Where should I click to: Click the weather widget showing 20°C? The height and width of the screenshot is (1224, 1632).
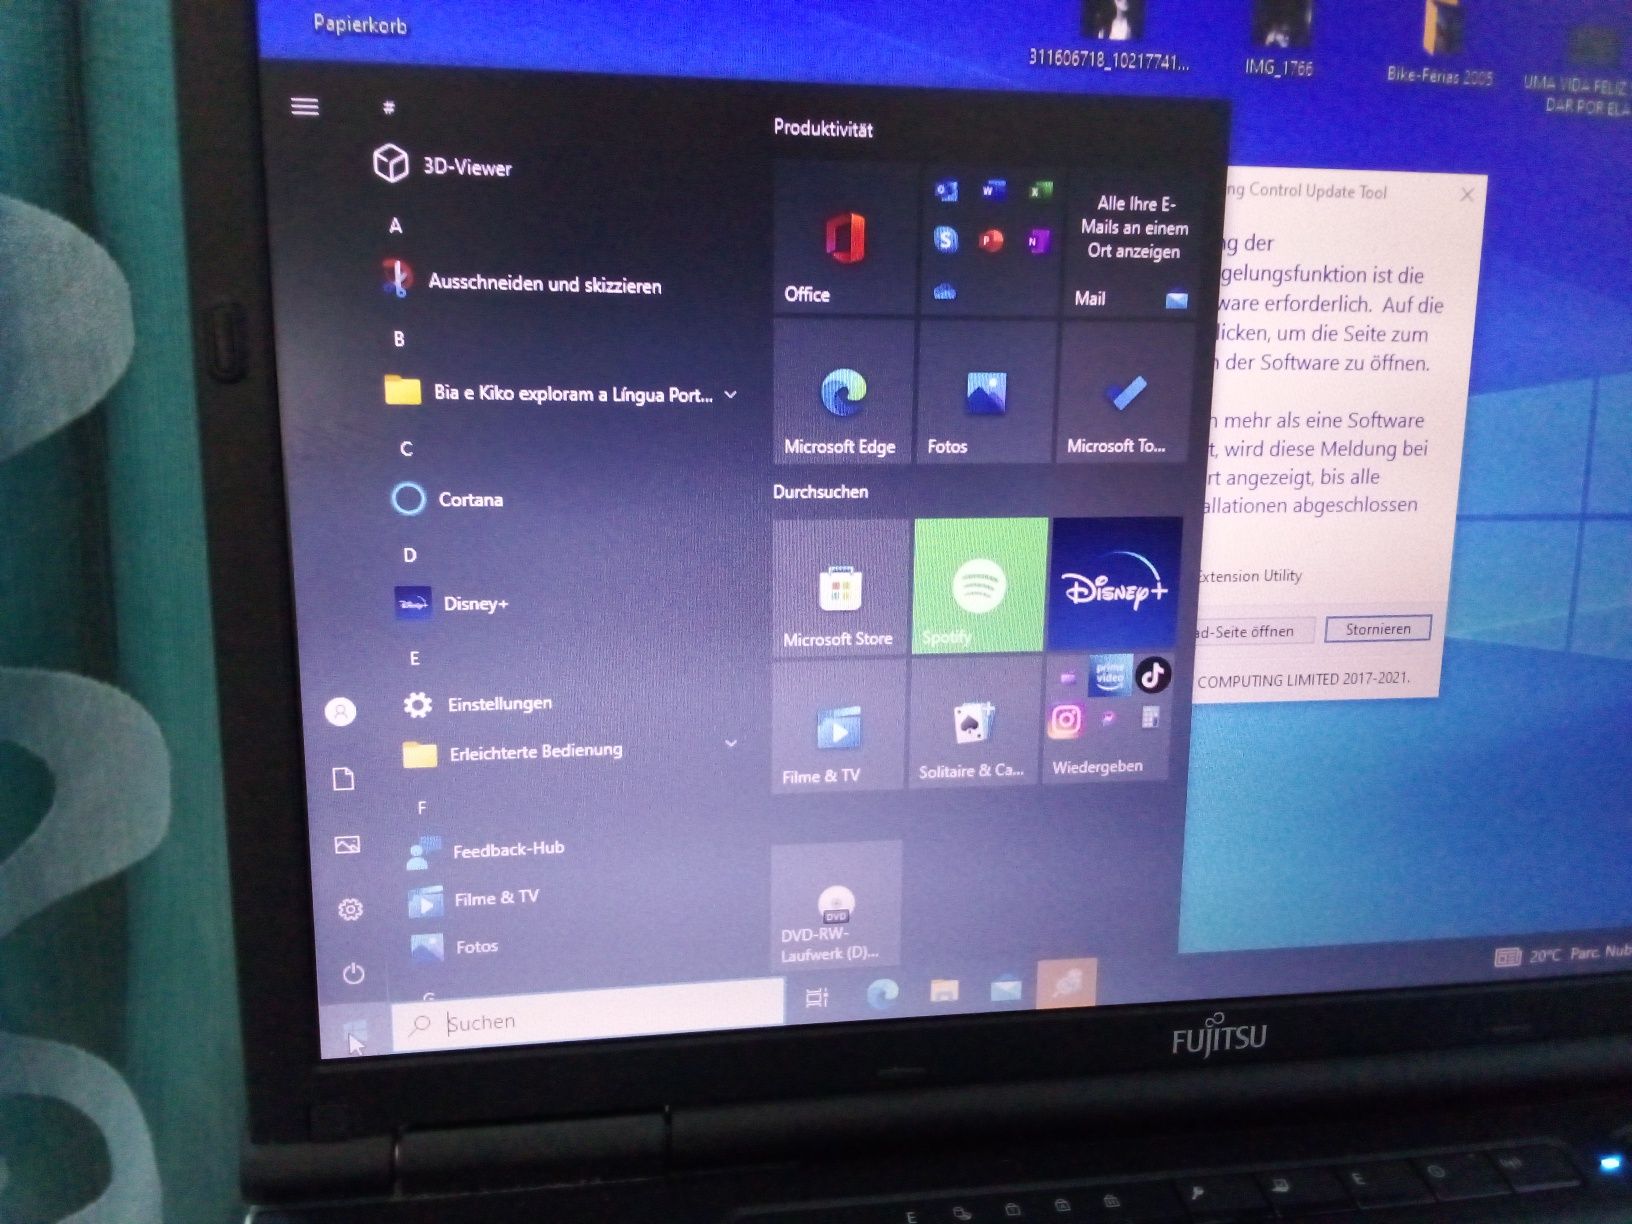click(1563, 955)
